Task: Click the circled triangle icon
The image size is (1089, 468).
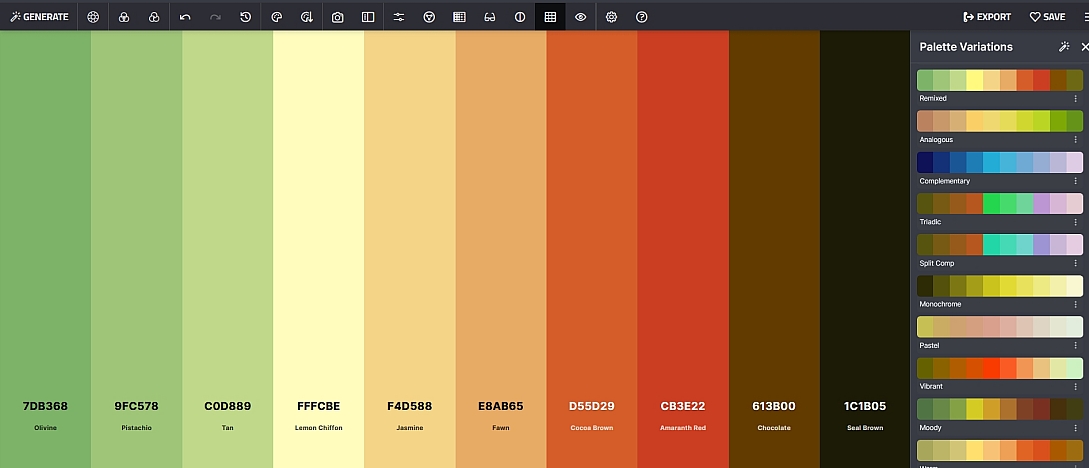Action: (x=429, y=17)
